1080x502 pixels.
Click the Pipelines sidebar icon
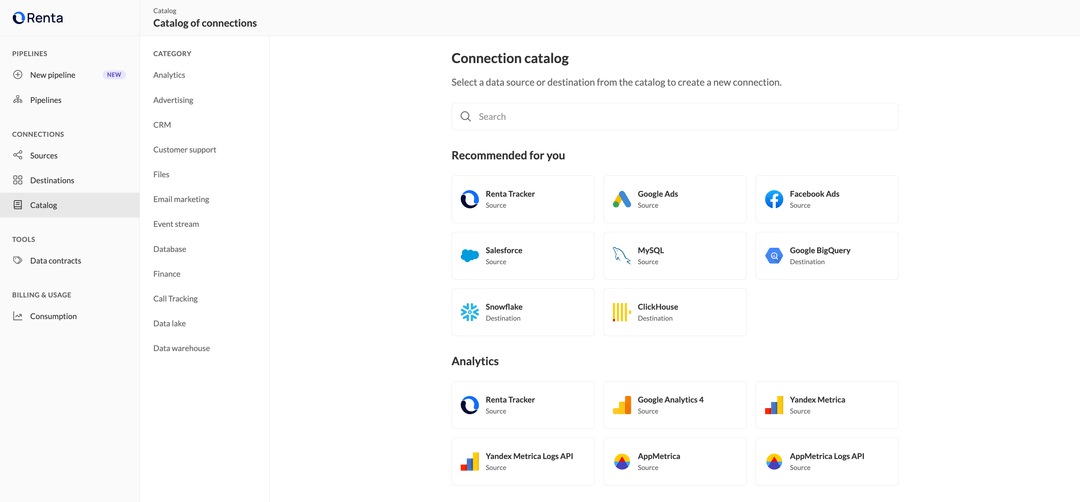(18, 100)
